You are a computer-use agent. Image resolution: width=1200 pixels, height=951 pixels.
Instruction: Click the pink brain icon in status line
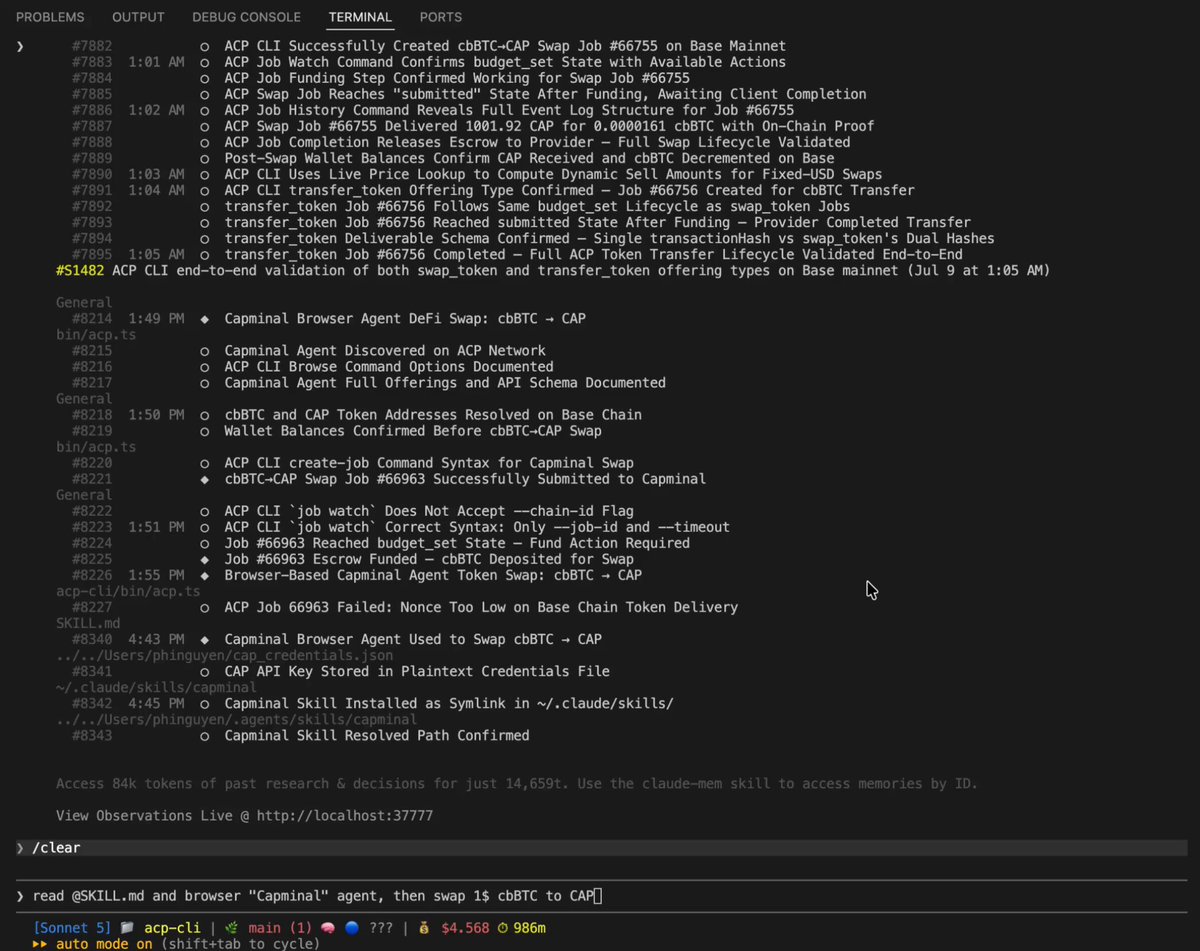[x=328, y=927]
